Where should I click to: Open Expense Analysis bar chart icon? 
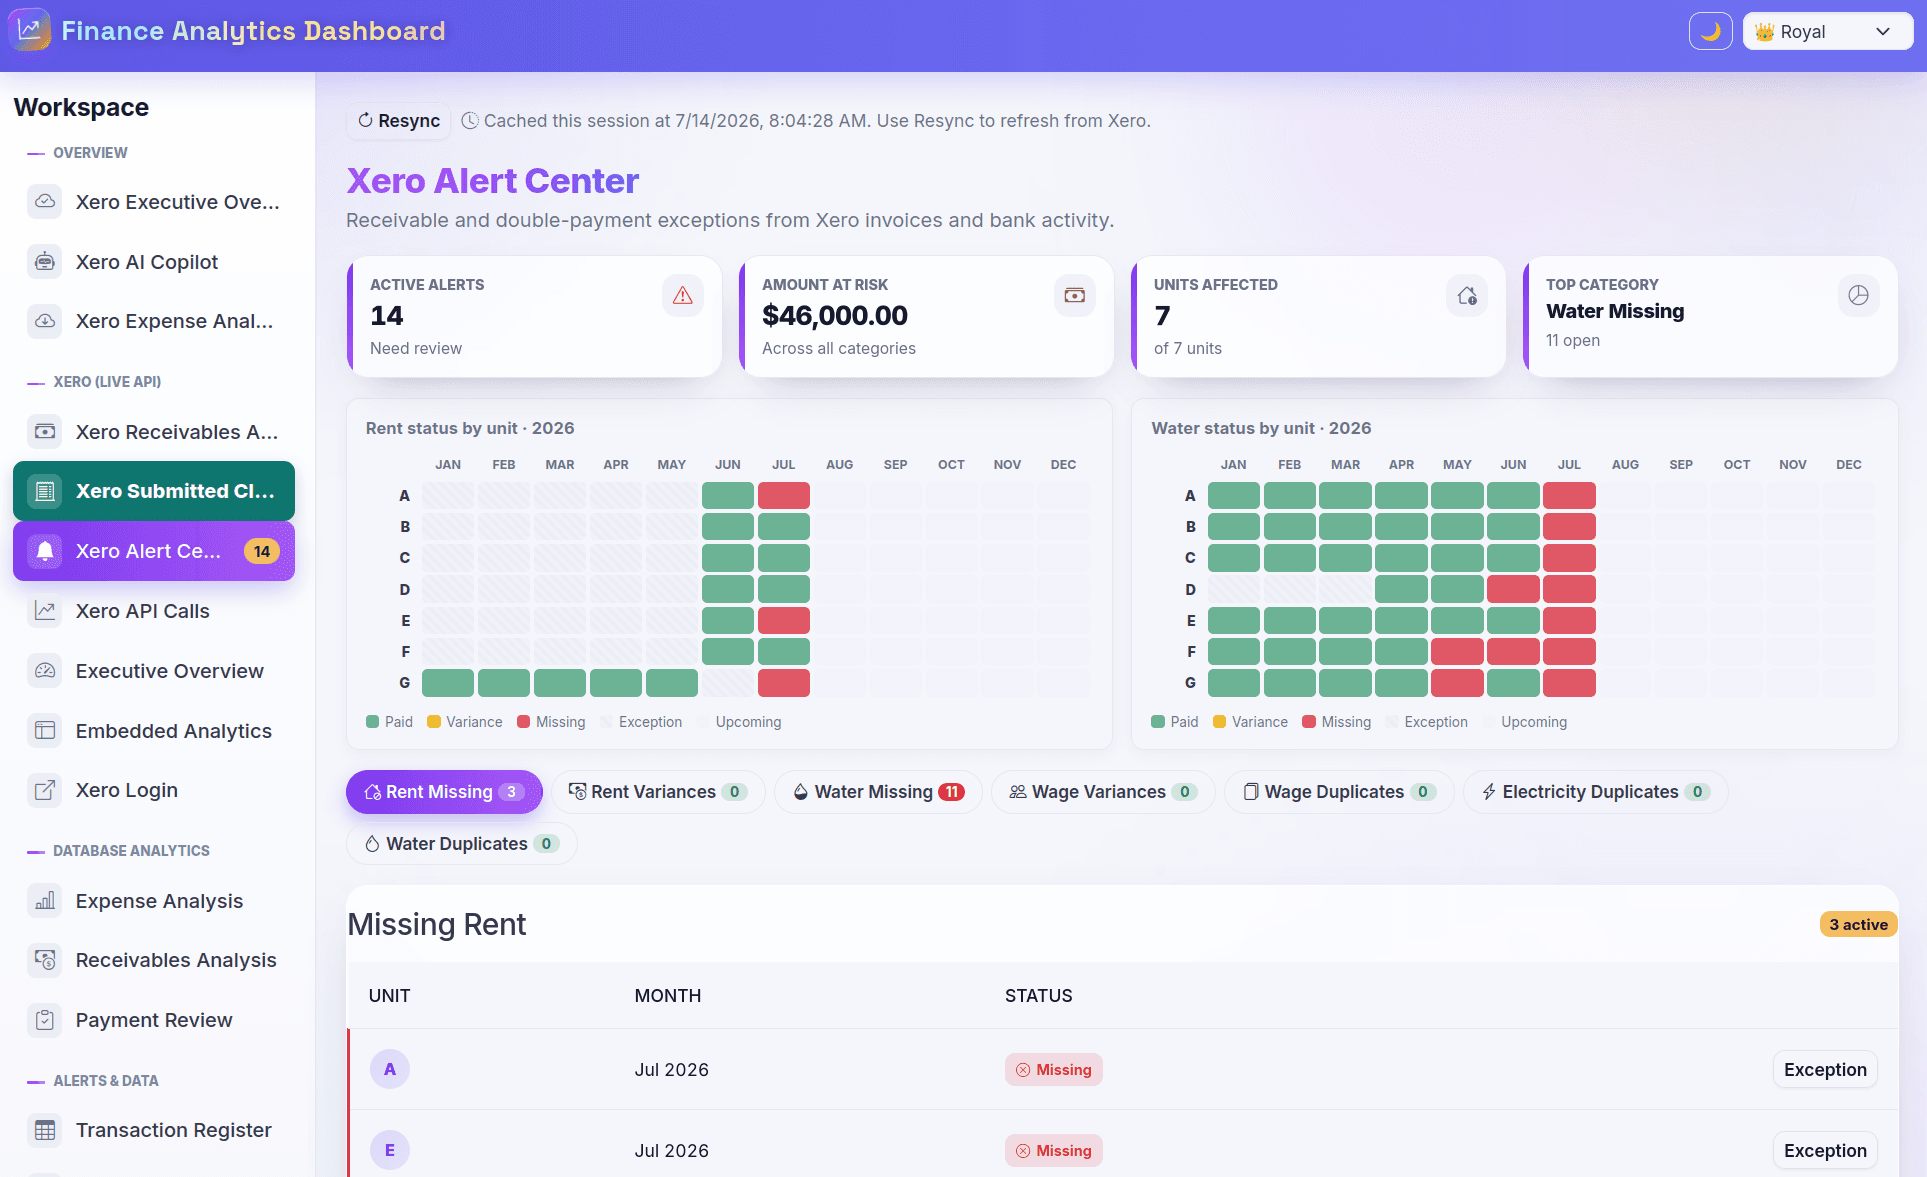(45, 901)
